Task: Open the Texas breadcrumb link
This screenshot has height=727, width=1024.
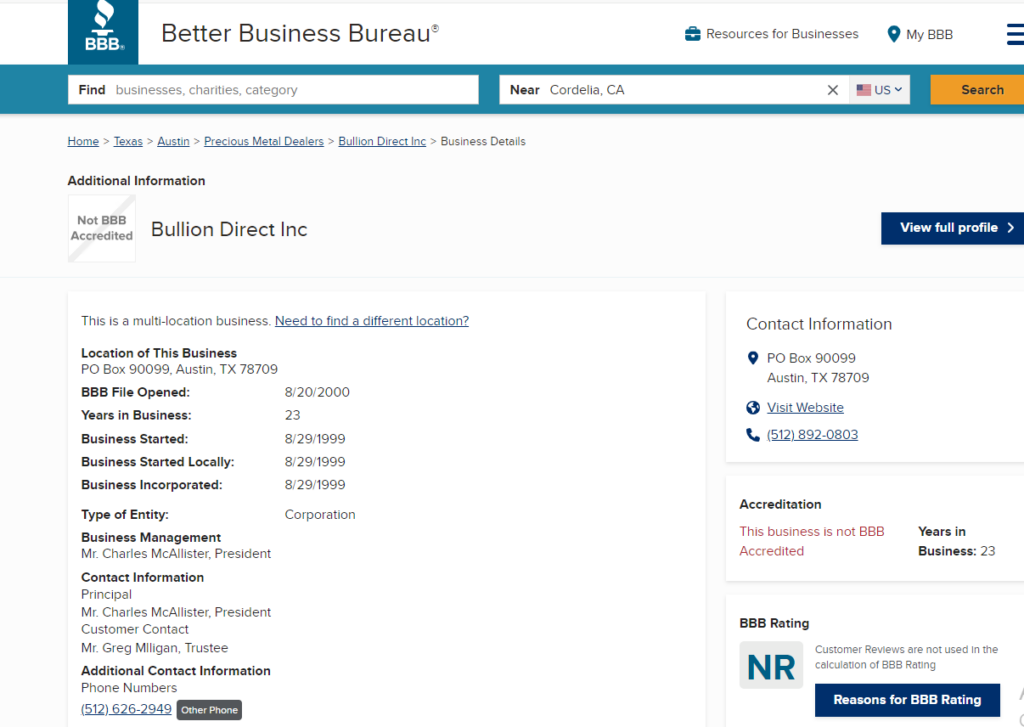Action: (128, 141)
